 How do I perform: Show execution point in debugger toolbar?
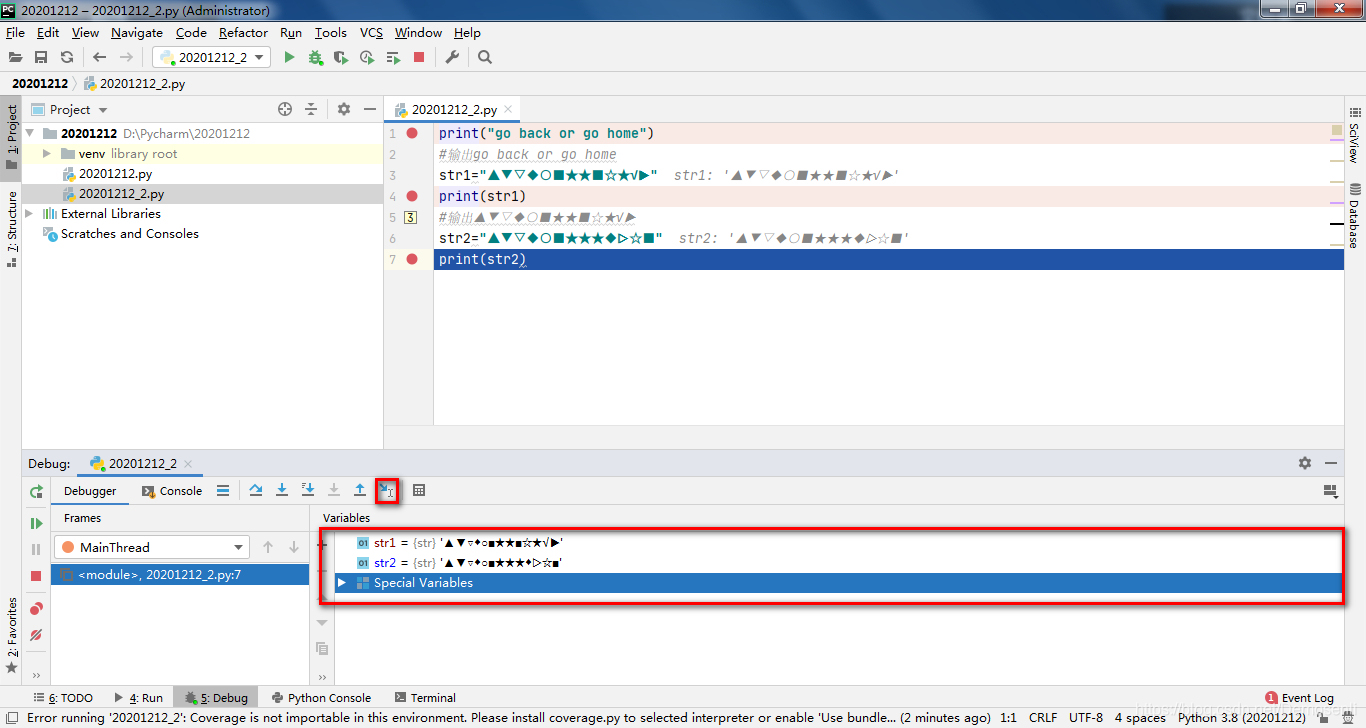coord(223,490)
